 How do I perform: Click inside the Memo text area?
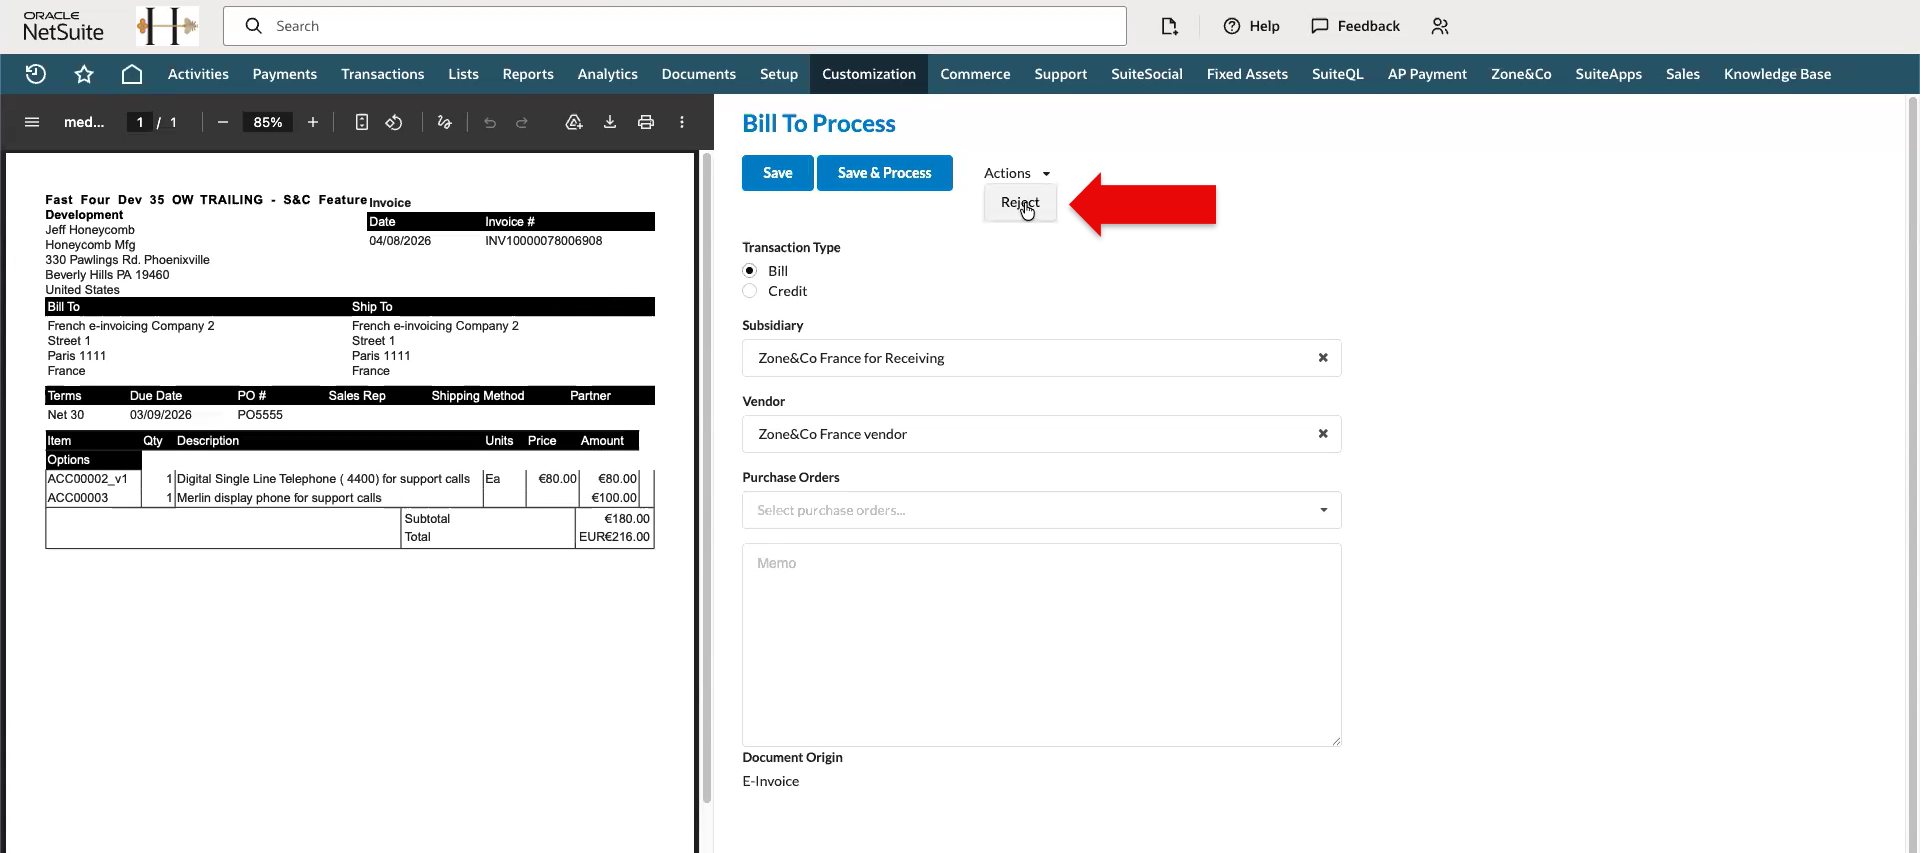pyautogui.click(x=1042, y=645)
